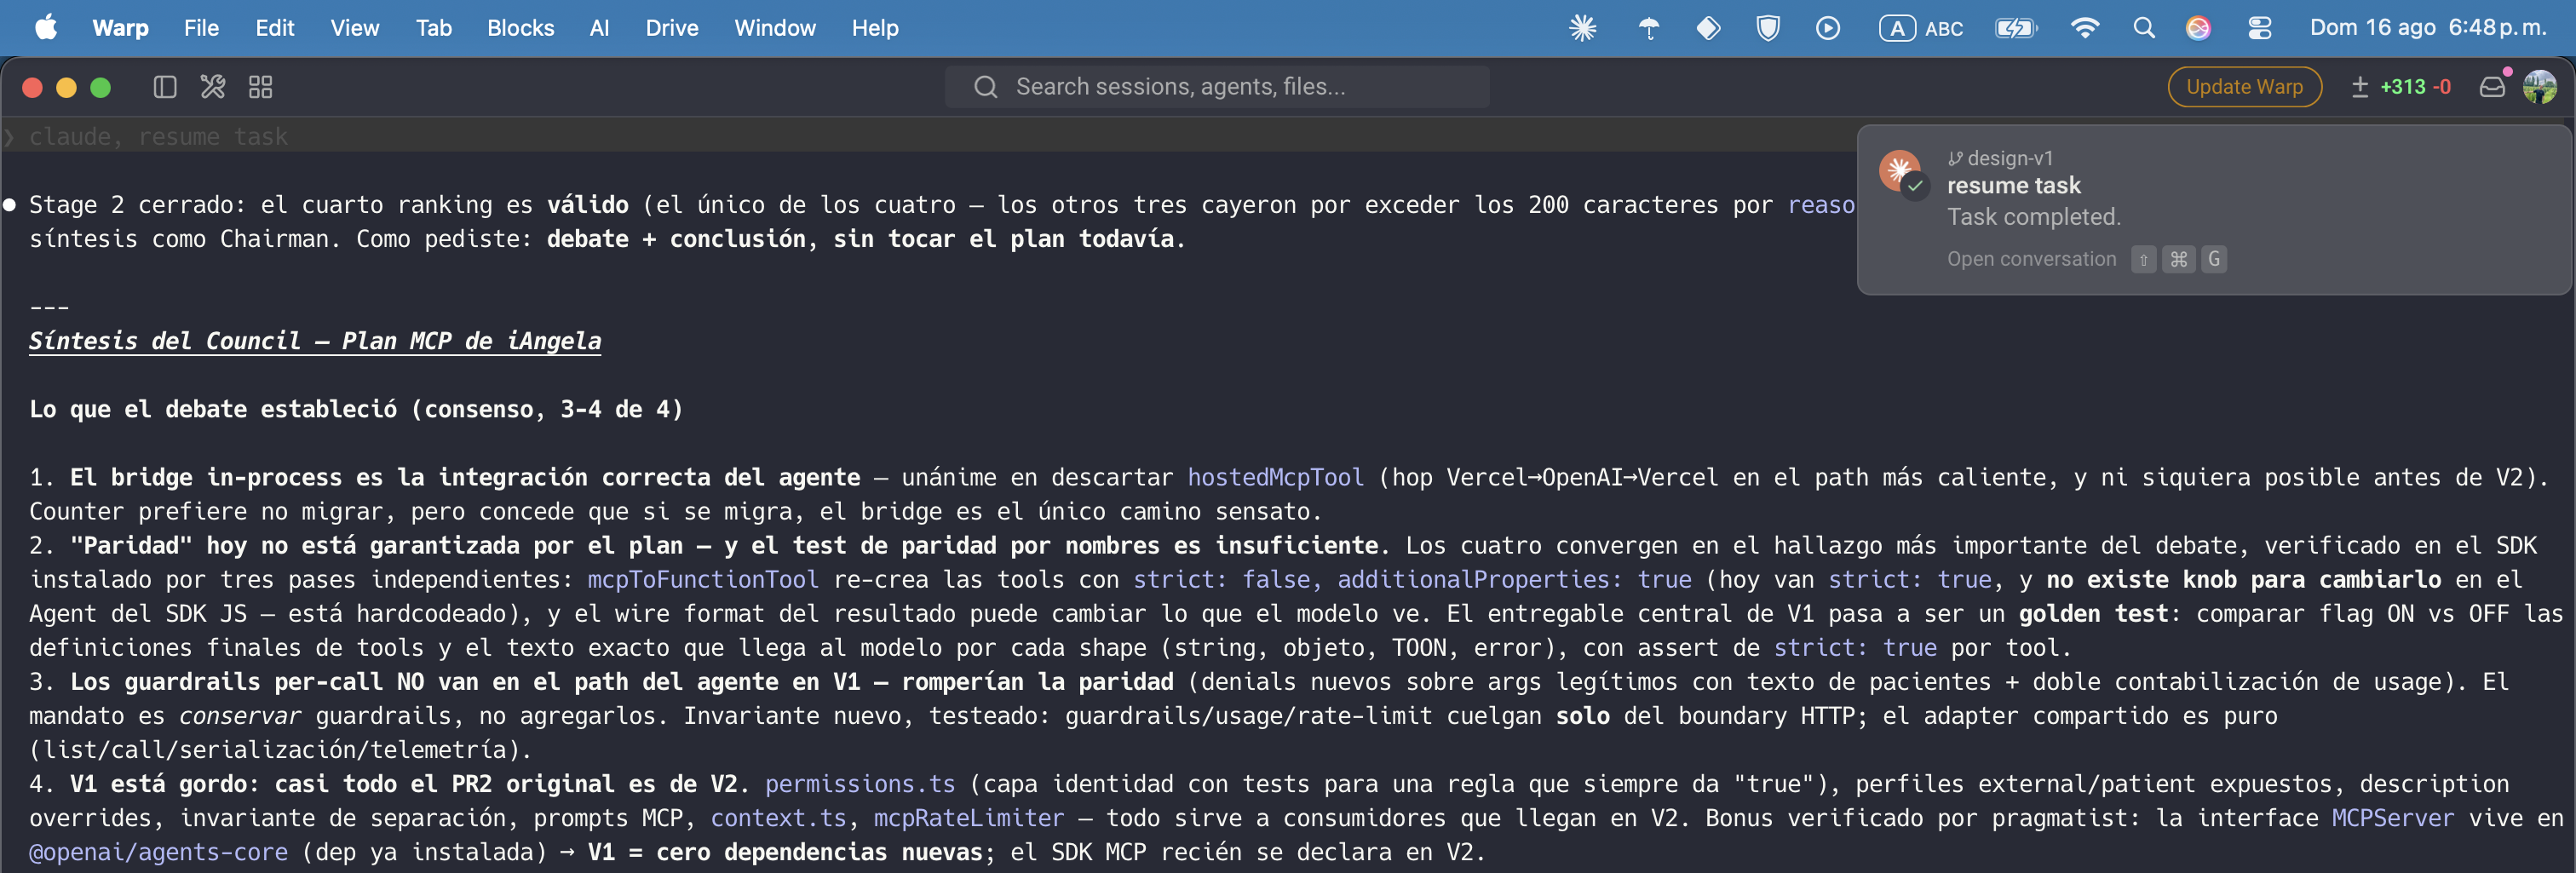Open the Wi-Fi status menu
Screen dimensions: 2576x873
click(2084, 28)
